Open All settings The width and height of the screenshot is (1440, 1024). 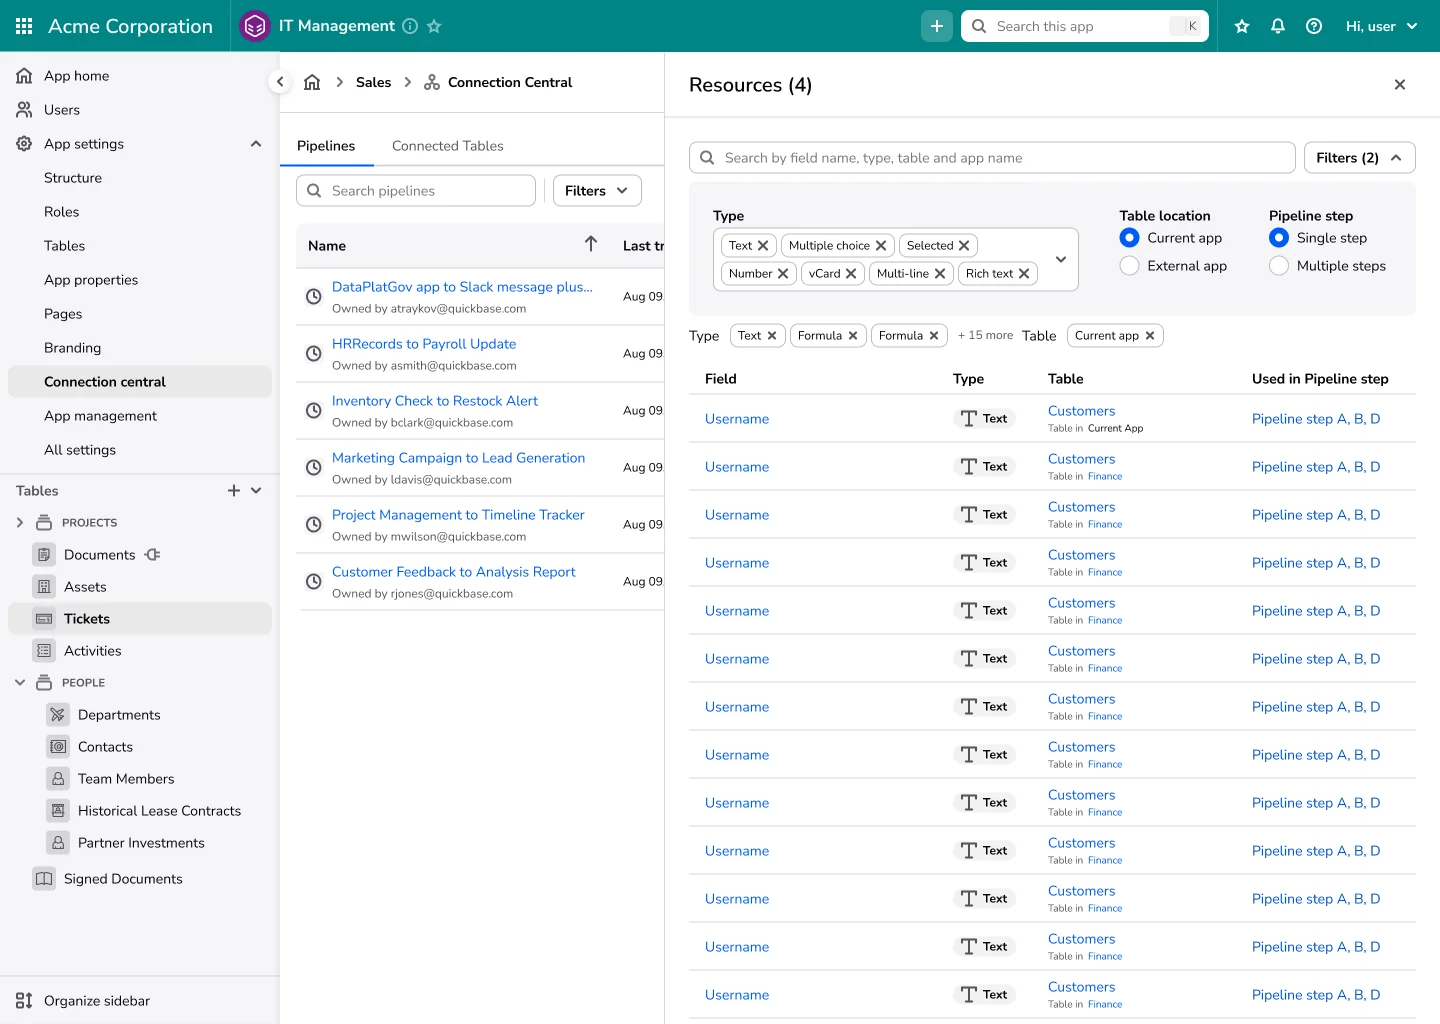point(80,450)
